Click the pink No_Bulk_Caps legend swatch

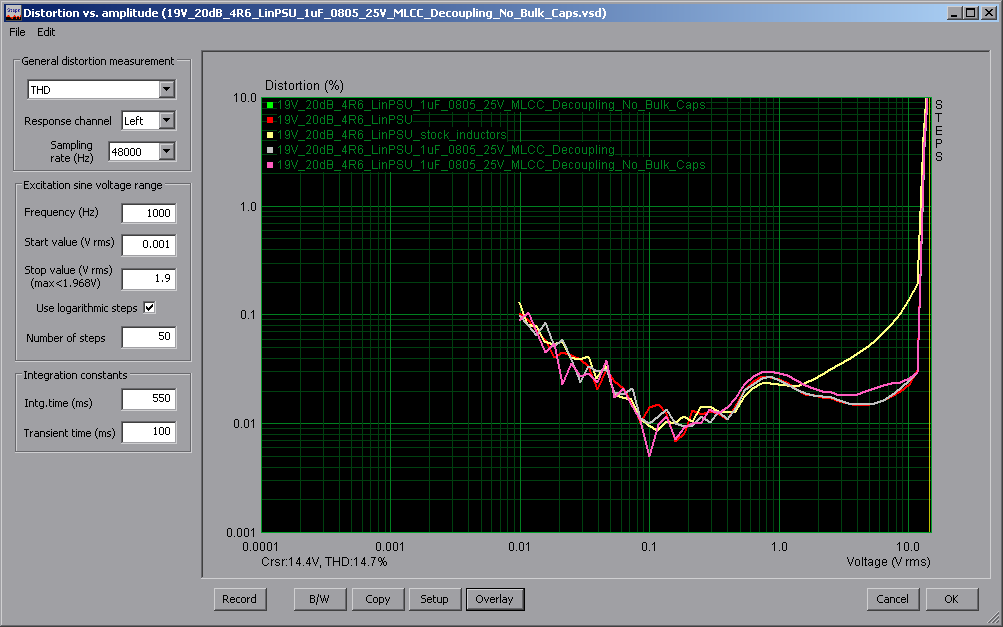click(x=270, y=165)
